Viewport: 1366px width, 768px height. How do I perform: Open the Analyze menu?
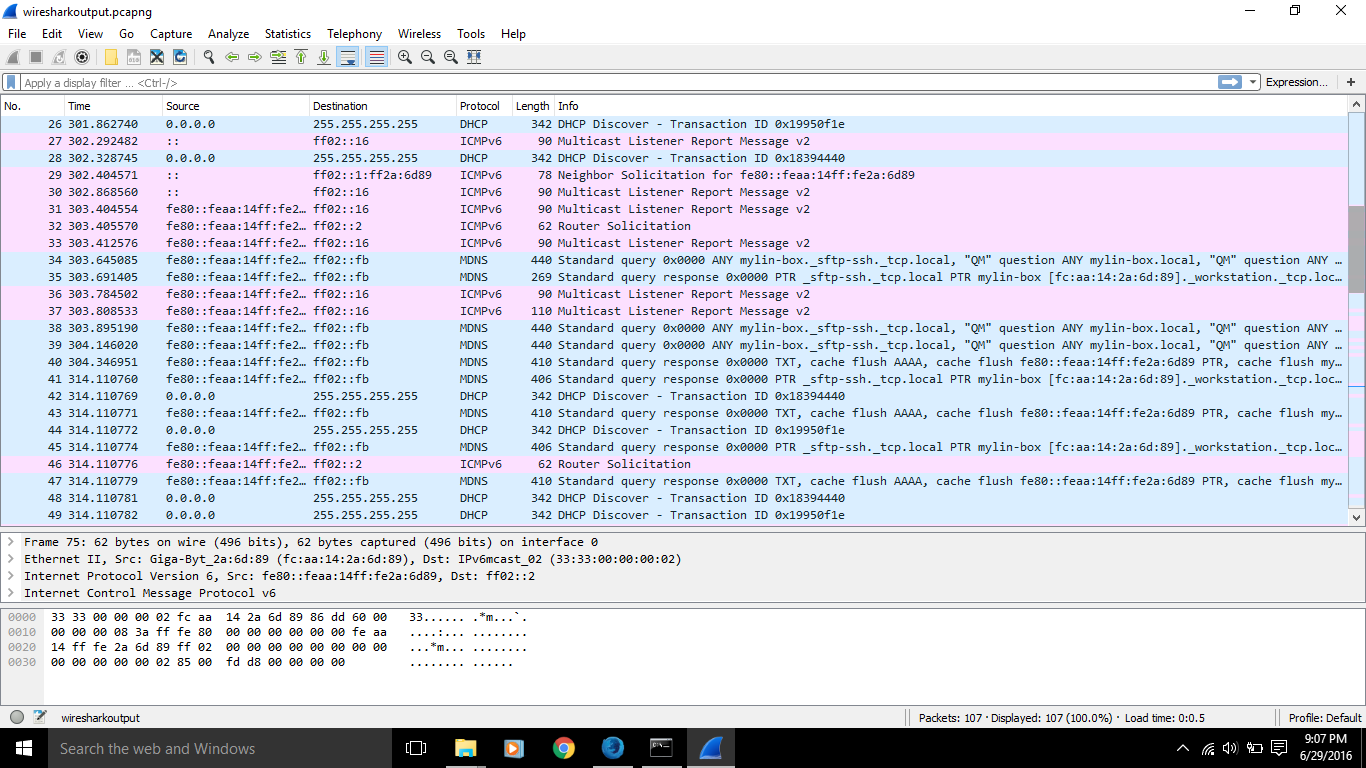tap(228, 33)
